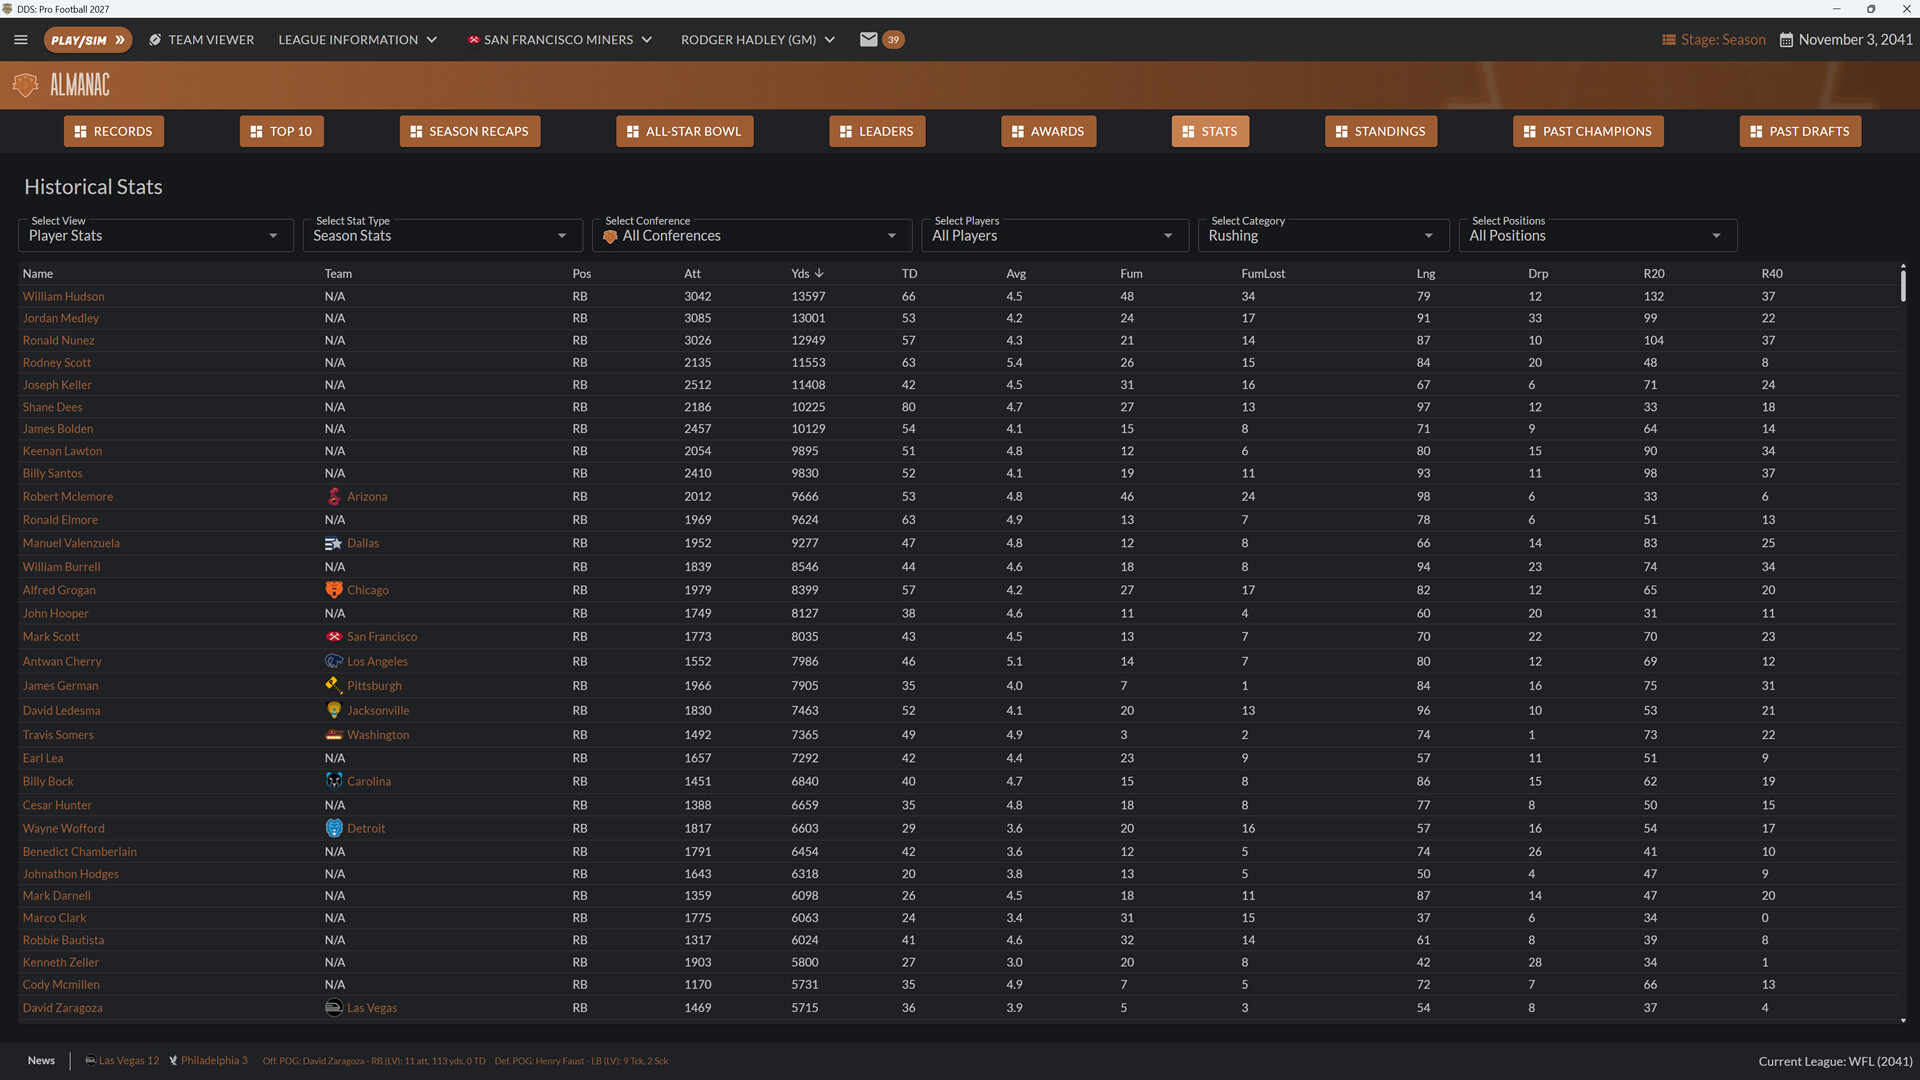
Task: Open the Select Players dropdown
Action: (x=1055, y=236)
